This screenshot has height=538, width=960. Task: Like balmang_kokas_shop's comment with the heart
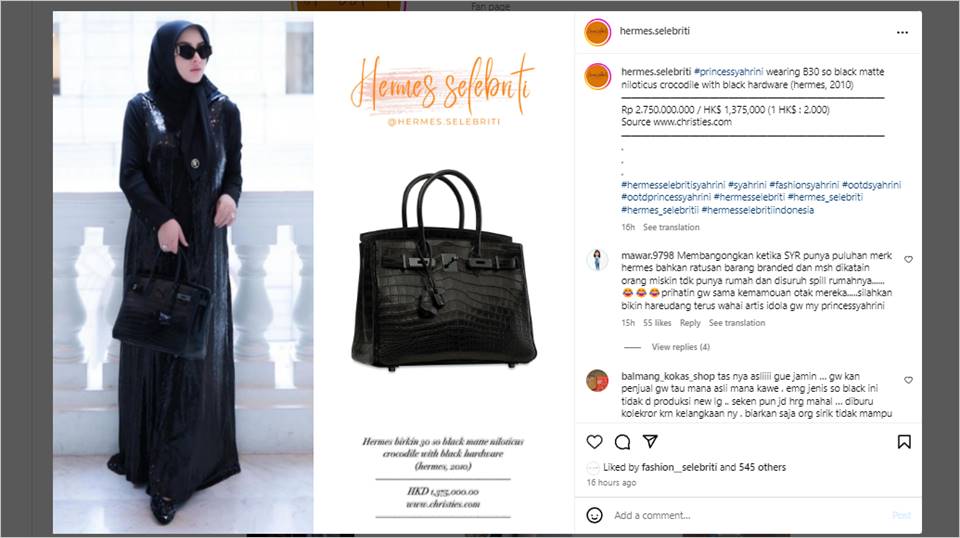(x=908, y=380)
